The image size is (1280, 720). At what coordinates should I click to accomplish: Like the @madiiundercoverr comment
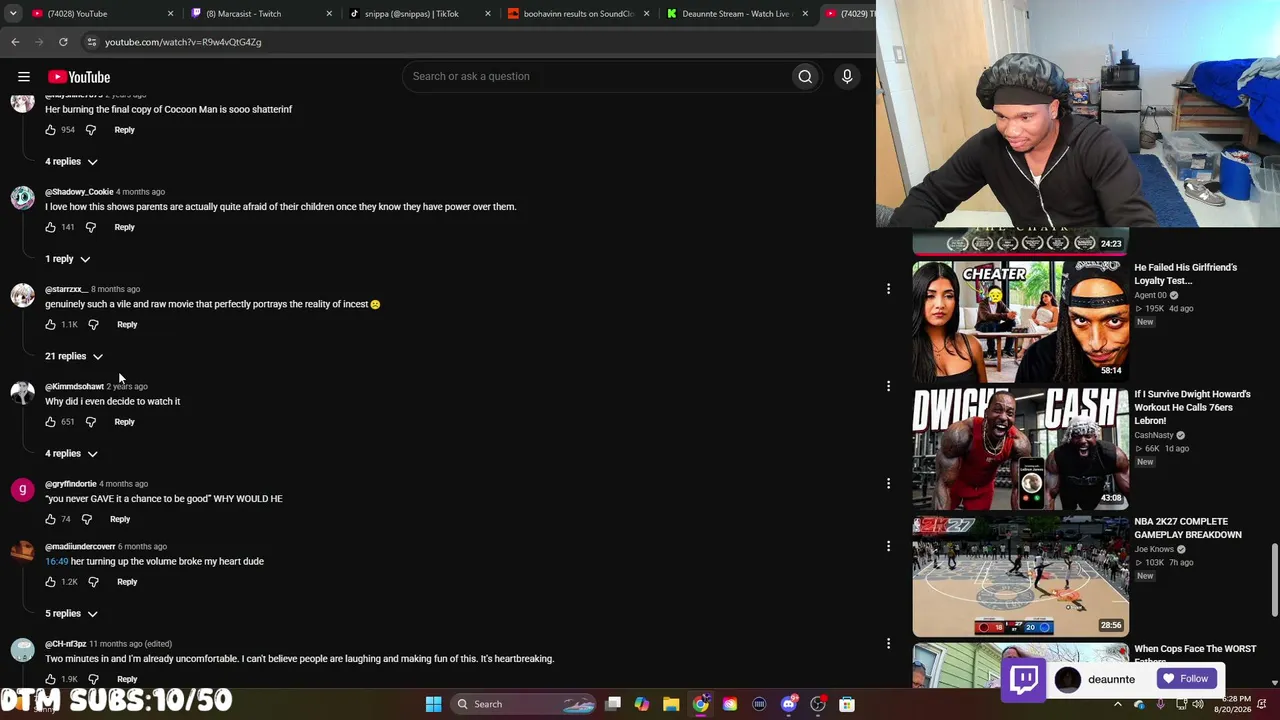tap(51, 582)
